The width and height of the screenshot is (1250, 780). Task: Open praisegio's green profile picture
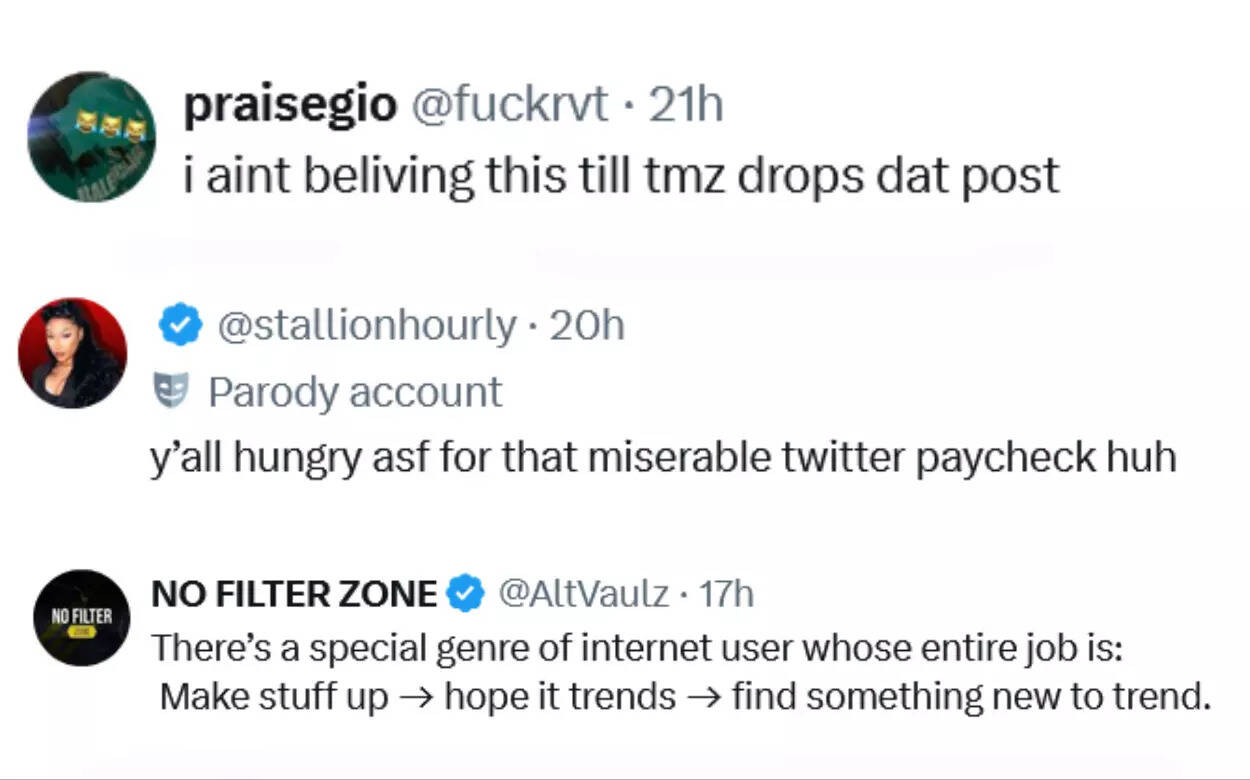[x=91, y=137]
